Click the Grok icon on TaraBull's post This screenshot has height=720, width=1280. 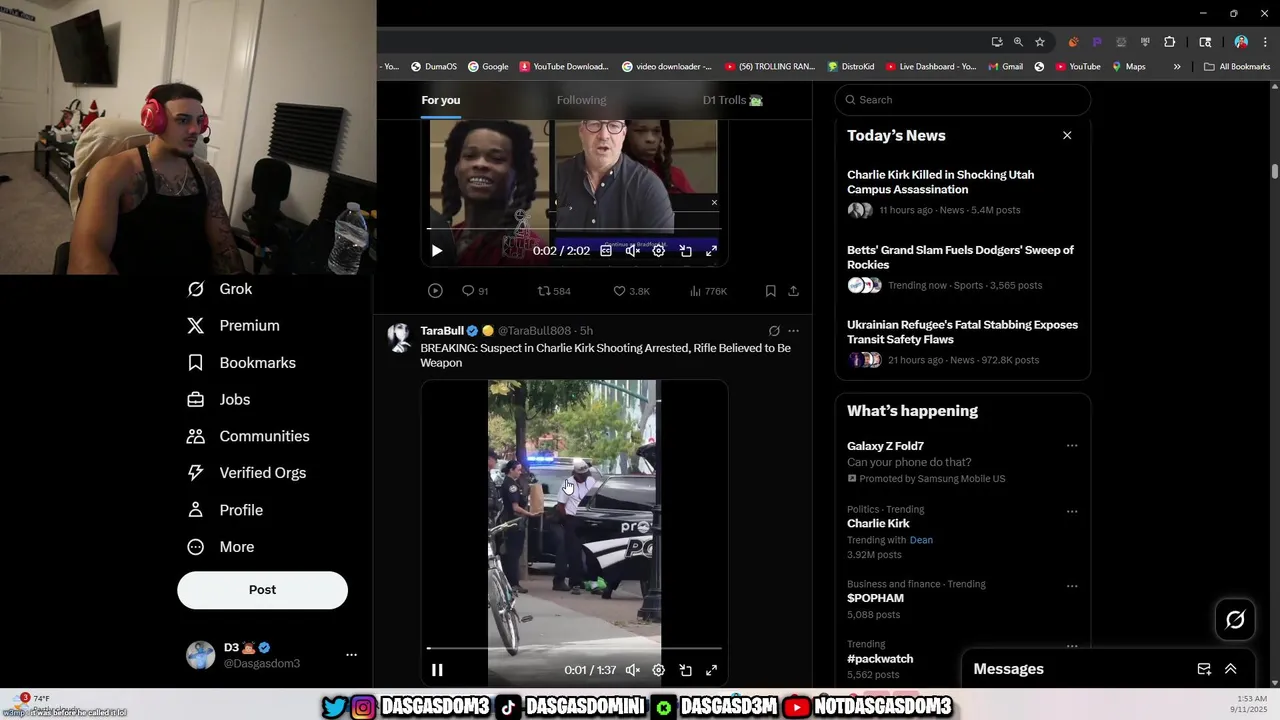(774, 331)
